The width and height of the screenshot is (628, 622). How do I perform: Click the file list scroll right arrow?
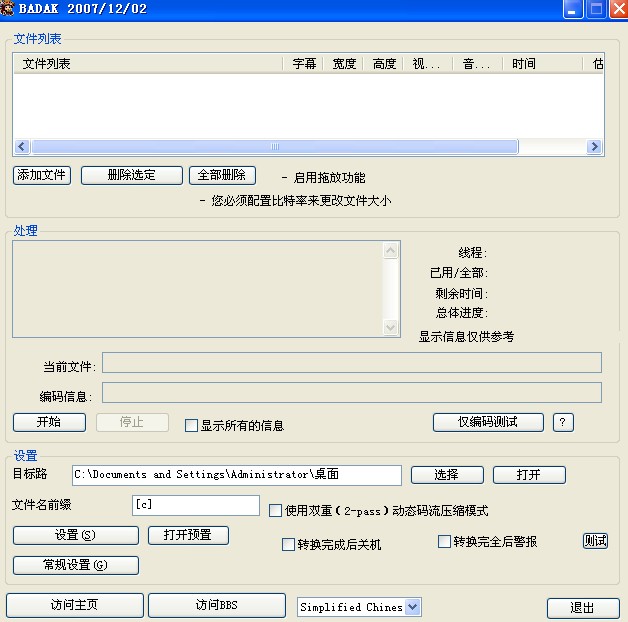[x=594, y=146]
